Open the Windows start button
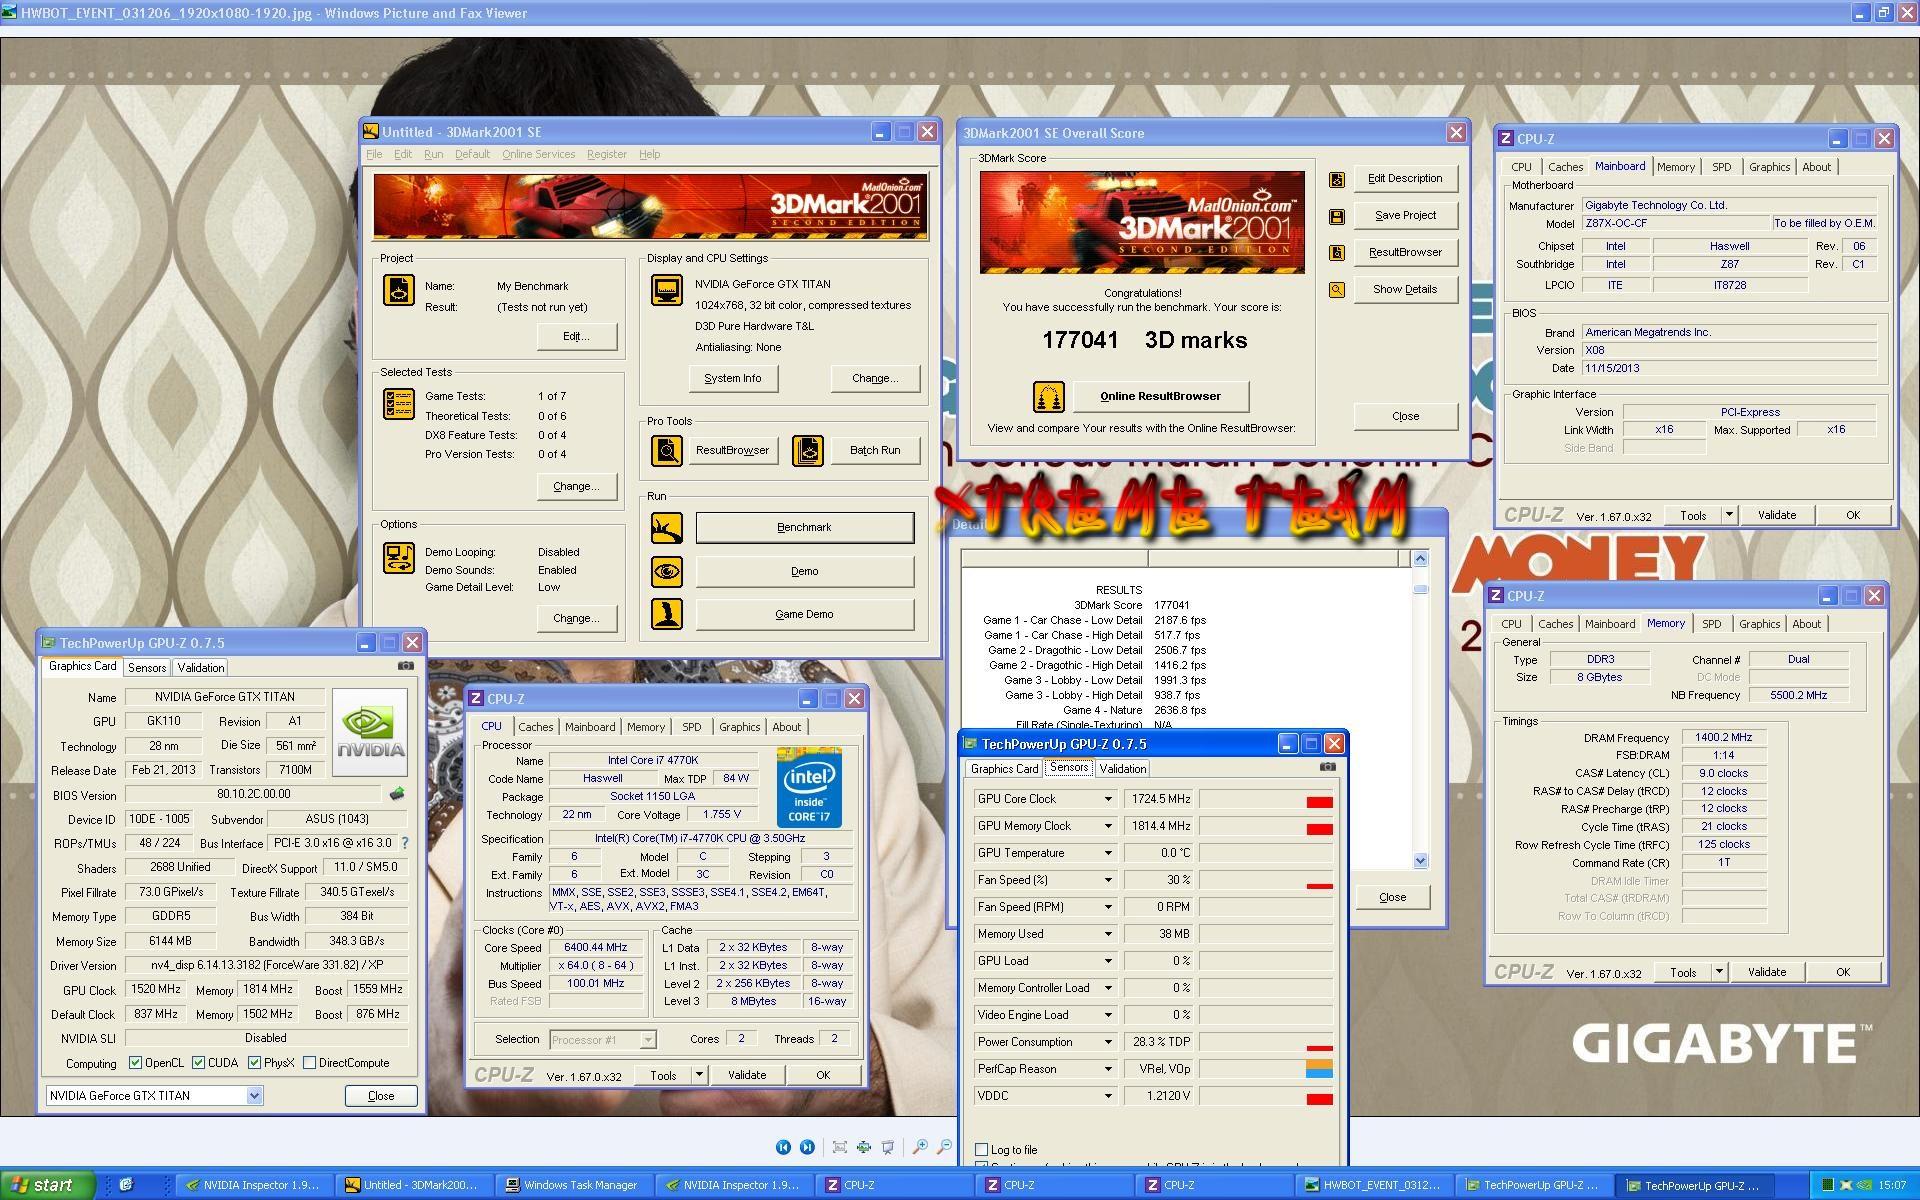The height and width of the screenshot is (1200, 1920). pos(47,1185)
